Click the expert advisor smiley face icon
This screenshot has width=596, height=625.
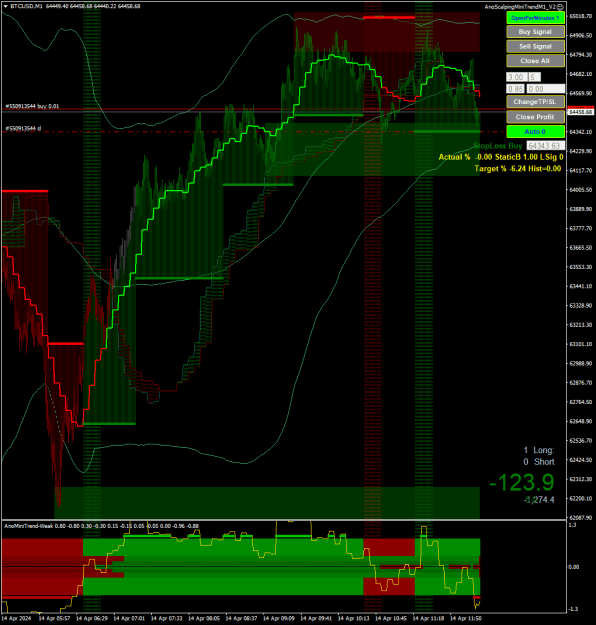560,7
